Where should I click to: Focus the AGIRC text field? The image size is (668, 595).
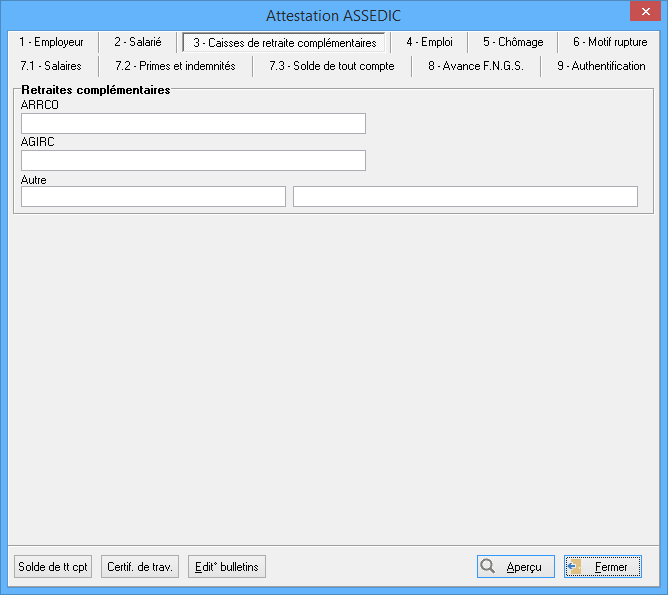(x=193, y=161)
